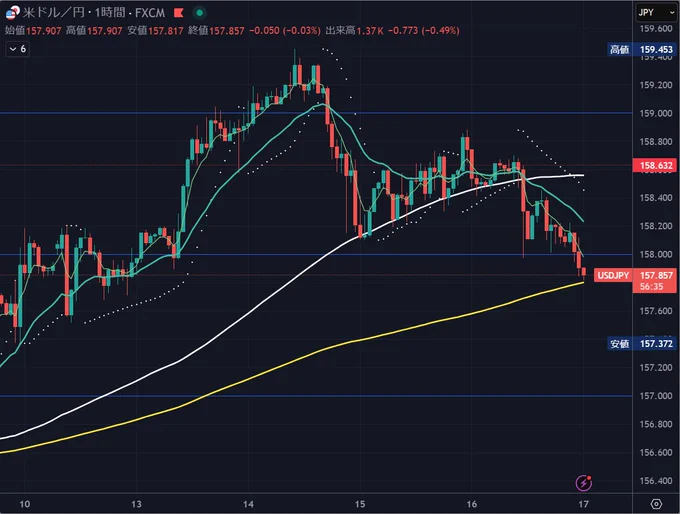
Task: Click the 157.000 price scale value
Action: pos(656,396)
